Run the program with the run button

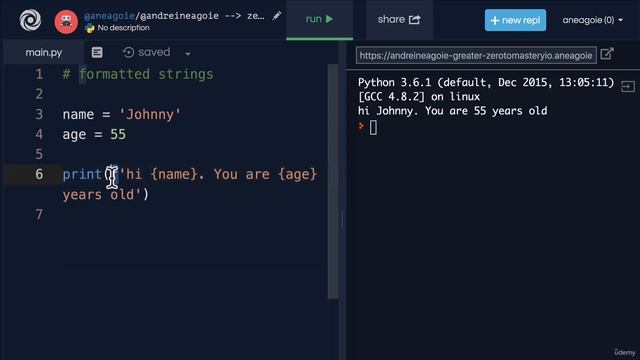pyautogui.click(x=319, y=19)
